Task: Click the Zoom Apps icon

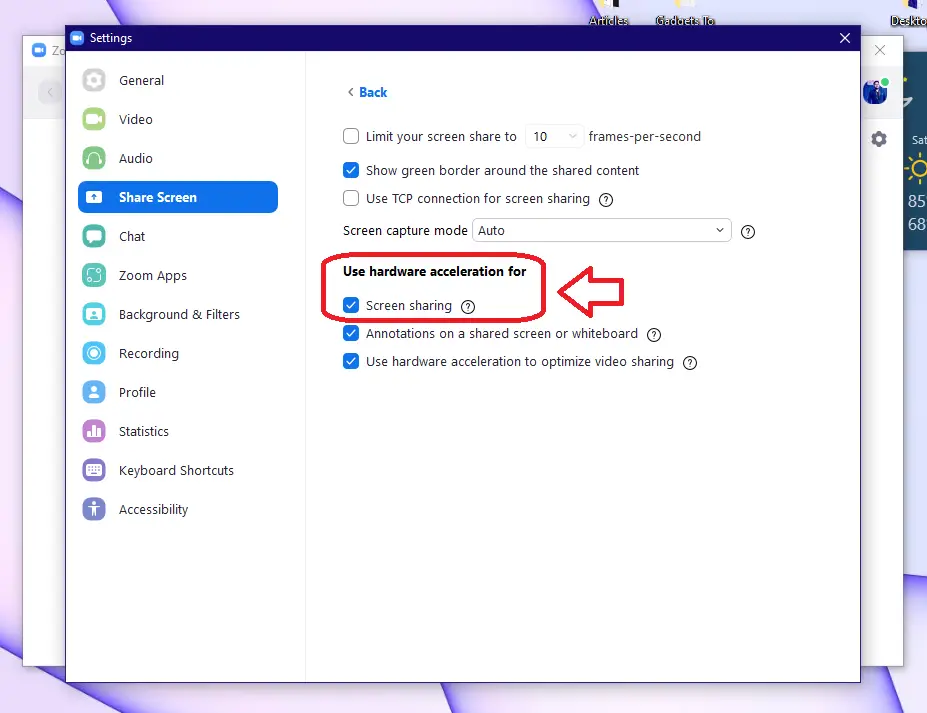Action: [94, 276]
